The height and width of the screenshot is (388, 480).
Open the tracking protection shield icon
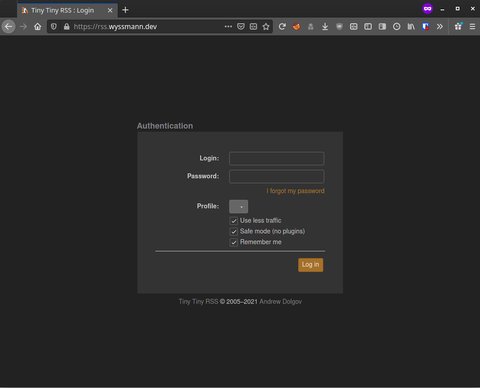(54, 26)
